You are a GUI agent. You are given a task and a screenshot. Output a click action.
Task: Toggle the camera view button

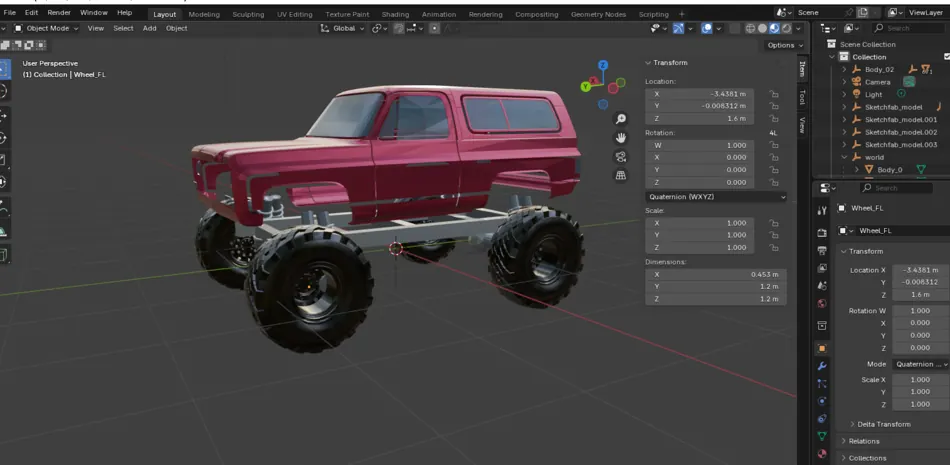tap(620, 157)
